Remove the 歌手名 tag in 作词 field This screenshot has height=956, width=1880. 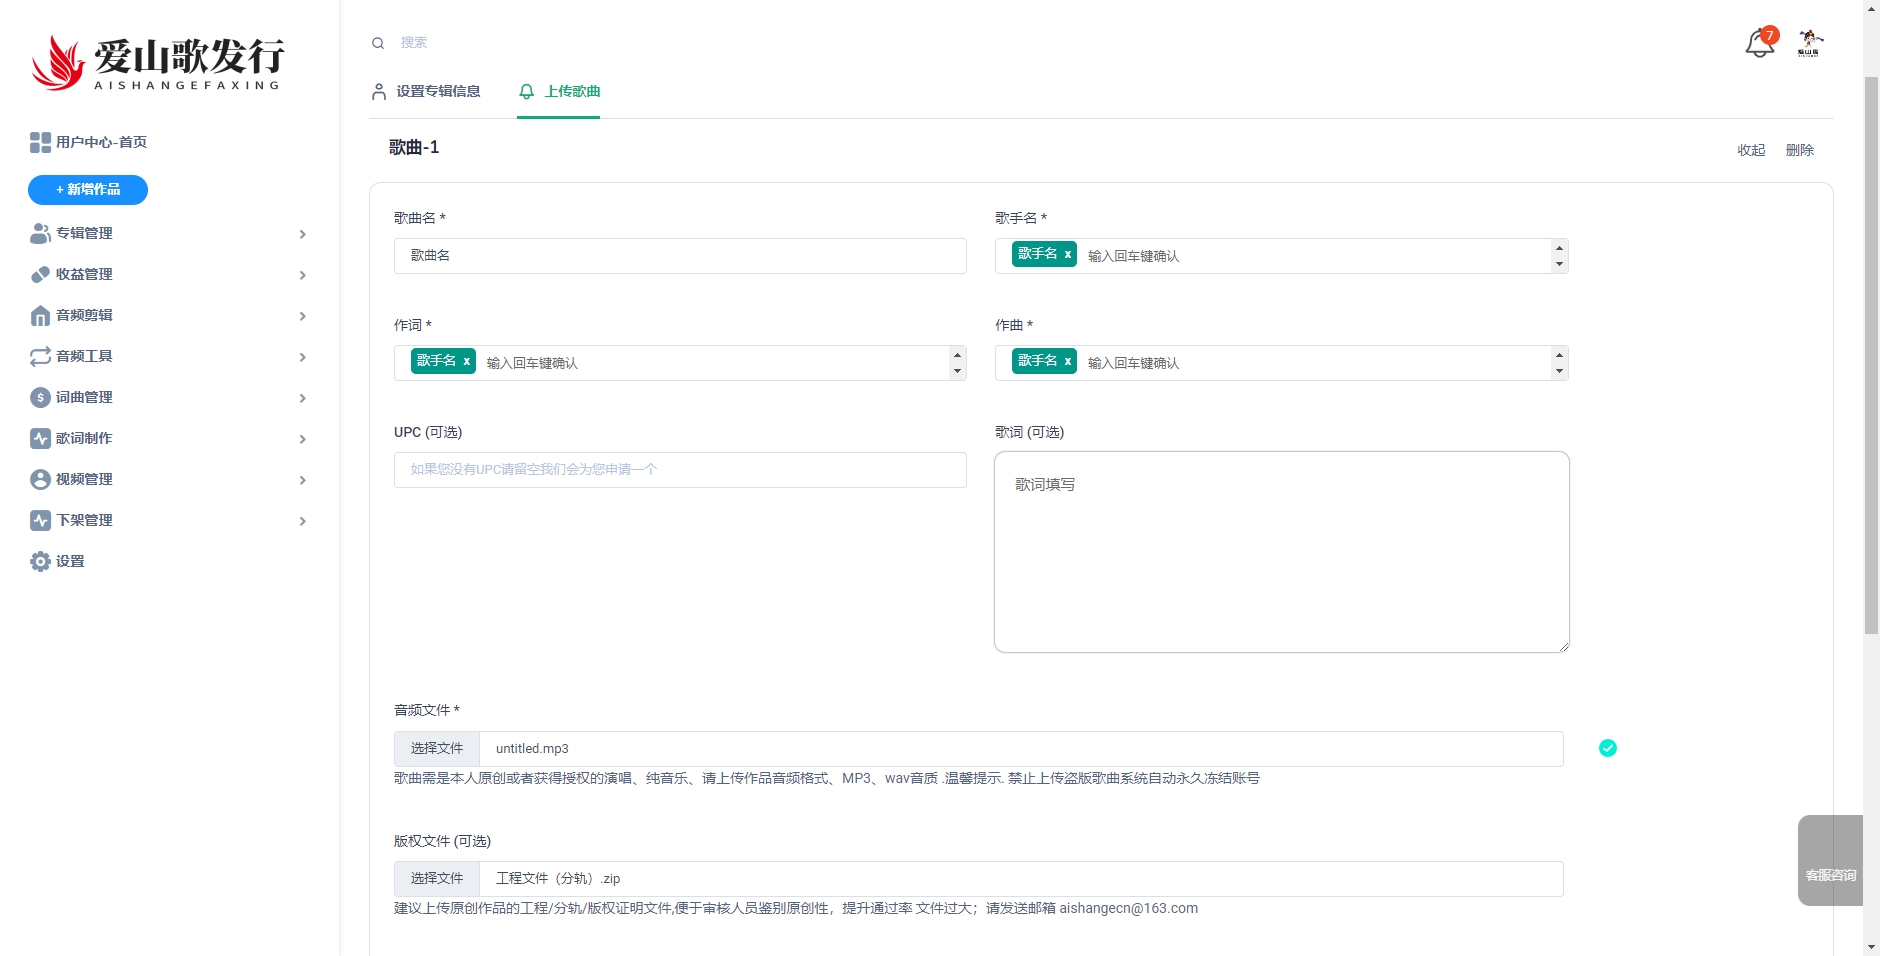click(466, 362)
